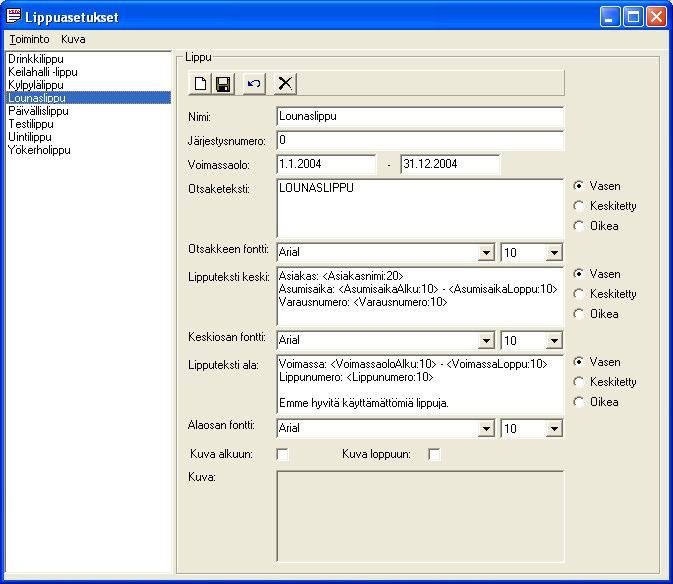
Task: Open the Kuva menu
Action: coord(73,39)
